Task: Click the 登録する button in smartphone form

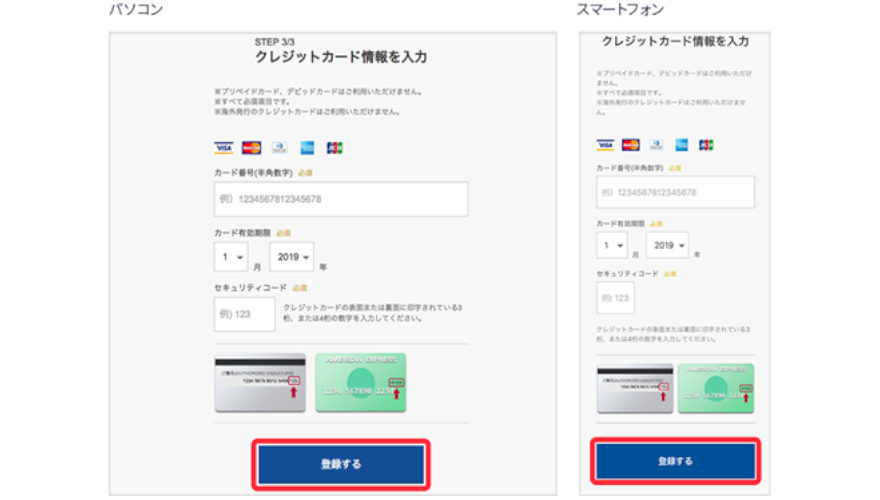Action: (675, 461)
